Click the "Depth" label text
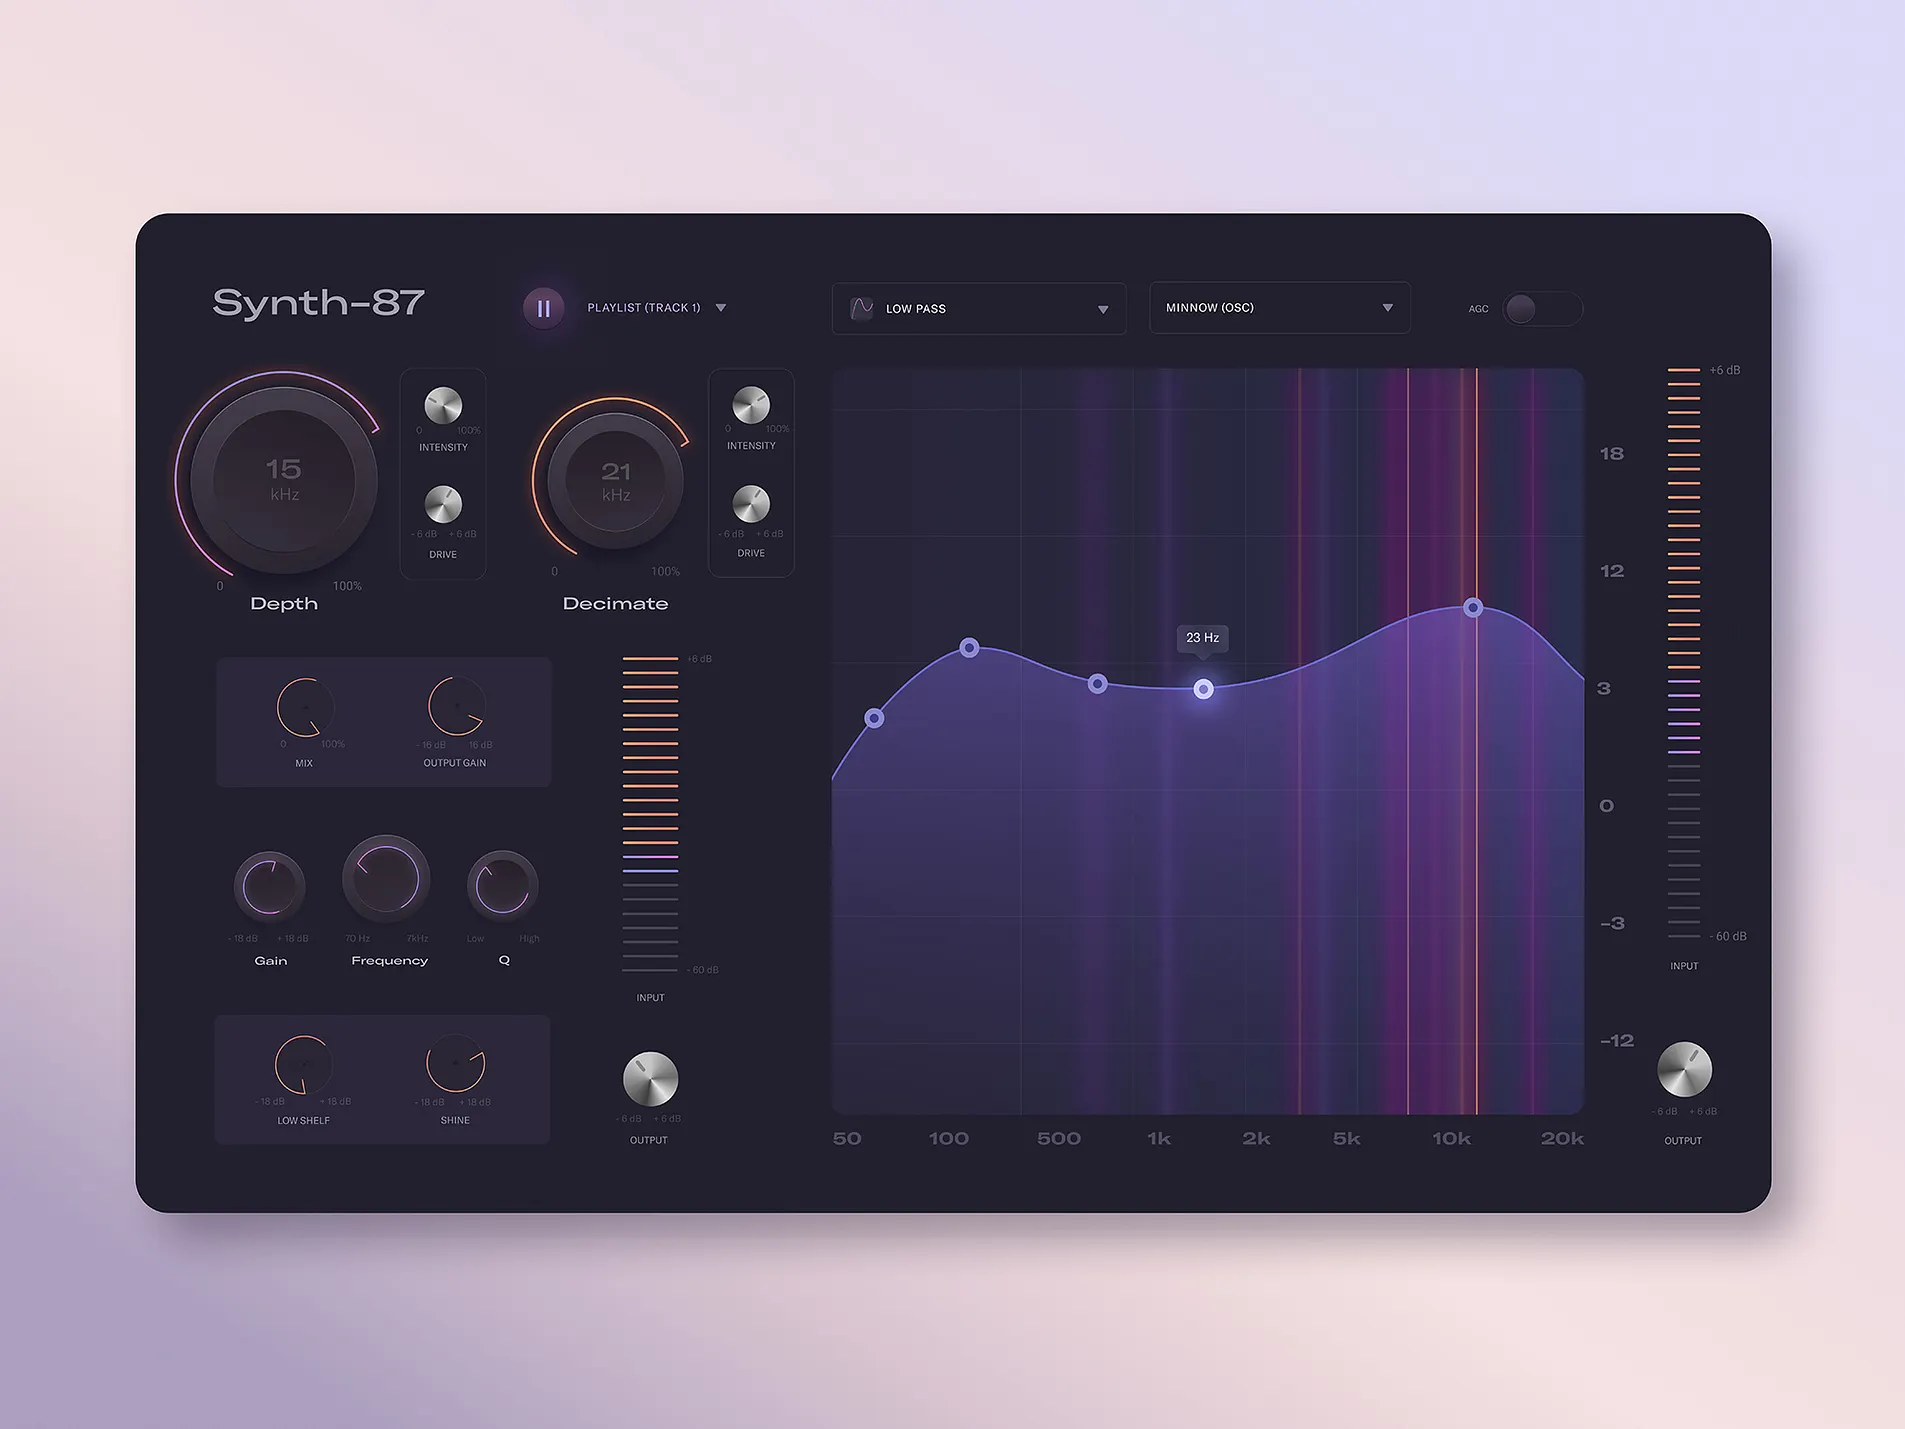 coord(284,604)
